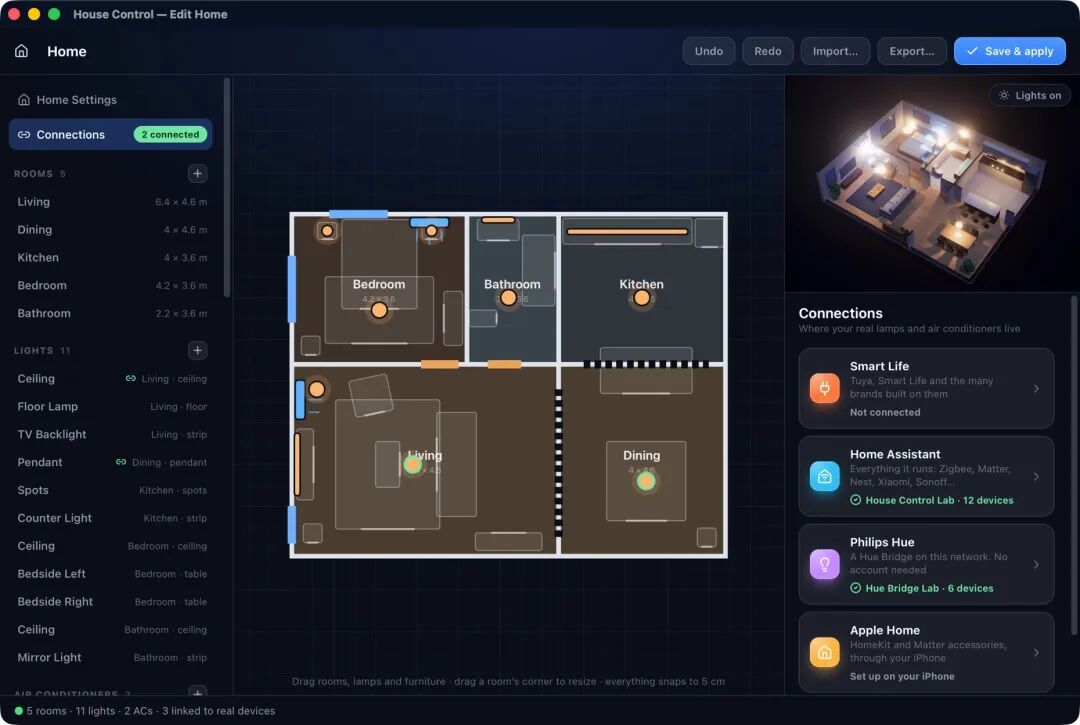
Task: Click the Connections panel scrollbar on right
Action: tap(1073, 465)
